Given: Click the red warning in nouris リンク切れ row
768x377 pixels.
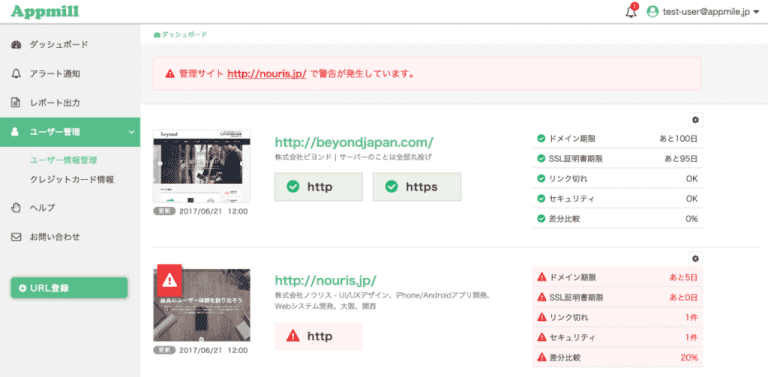Looking at the screenshot, I should (x=542, y=317).
